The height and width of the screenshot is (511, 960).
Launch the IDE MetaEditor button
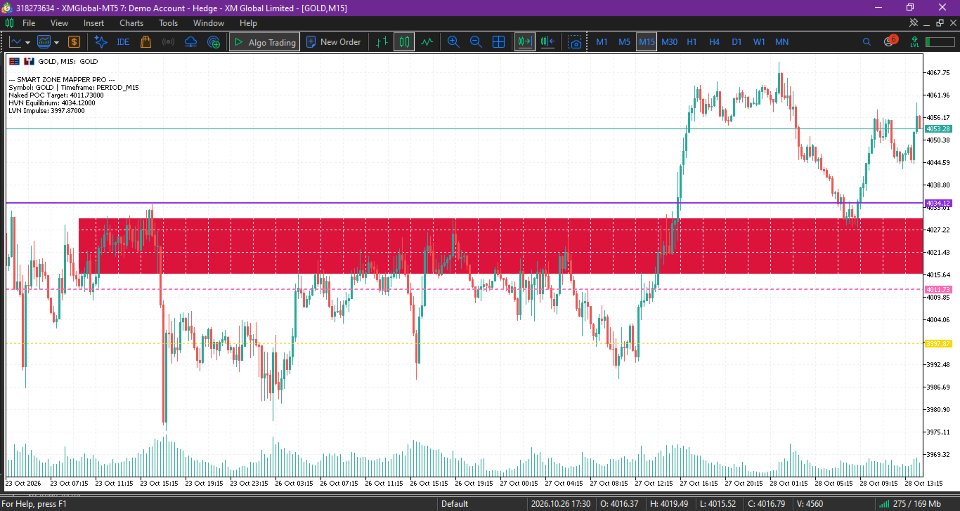[123, 42]
